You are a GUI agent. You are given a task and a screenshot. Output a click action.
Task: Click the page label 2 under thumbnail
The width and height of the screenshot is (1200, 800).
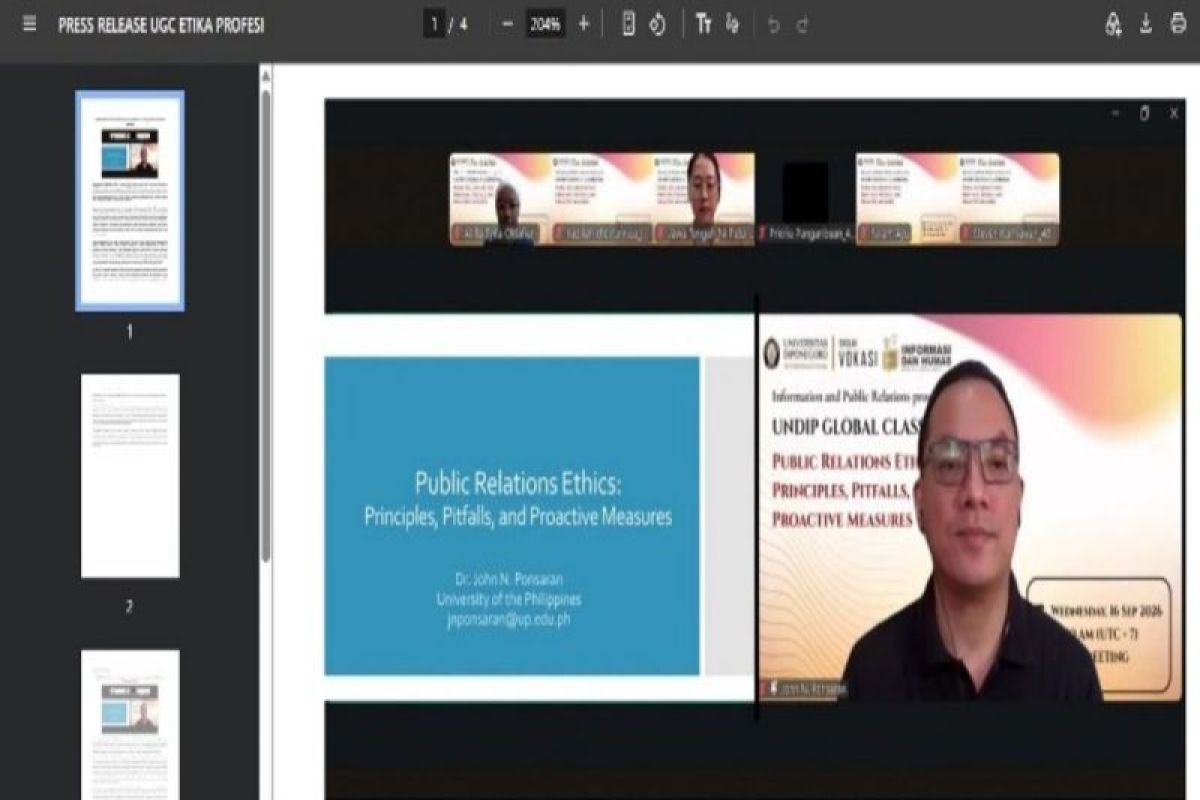click(x=129, y=606)
